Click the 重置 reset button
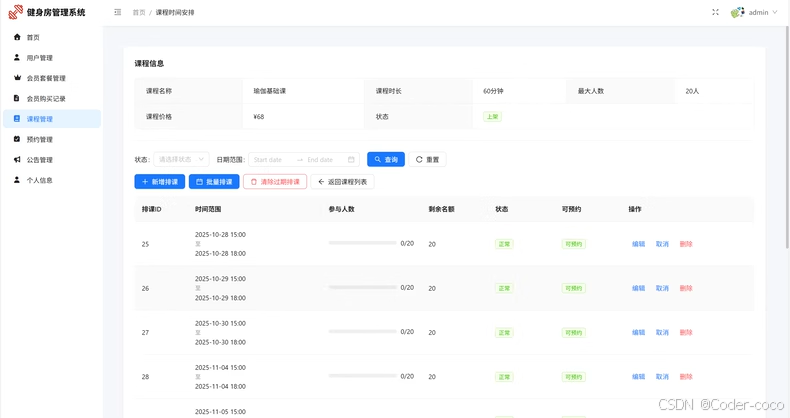 click(427, 159)
